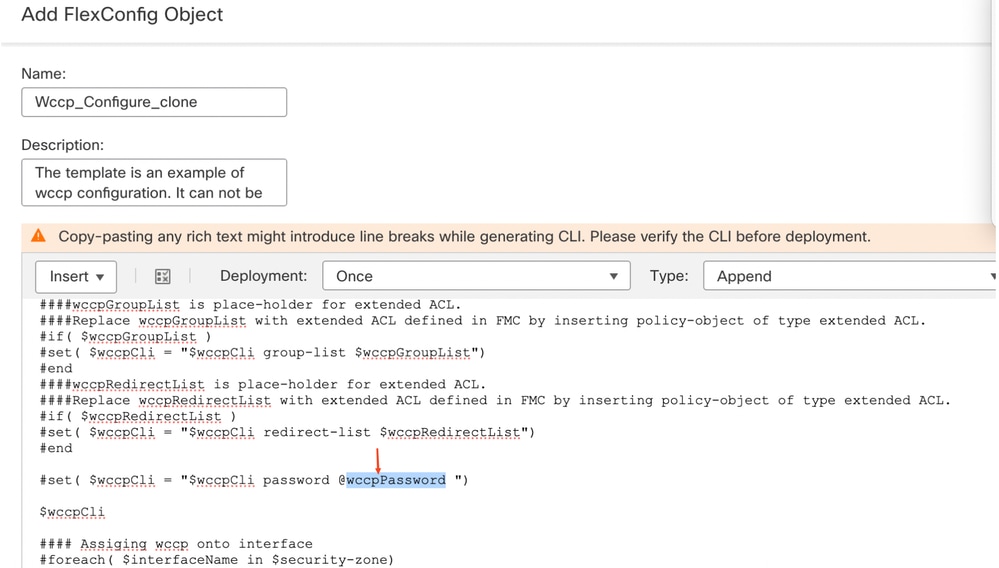Click the 'Name:' label
Viewport: 999px width, 568px height.
click(x=43, y=74)
